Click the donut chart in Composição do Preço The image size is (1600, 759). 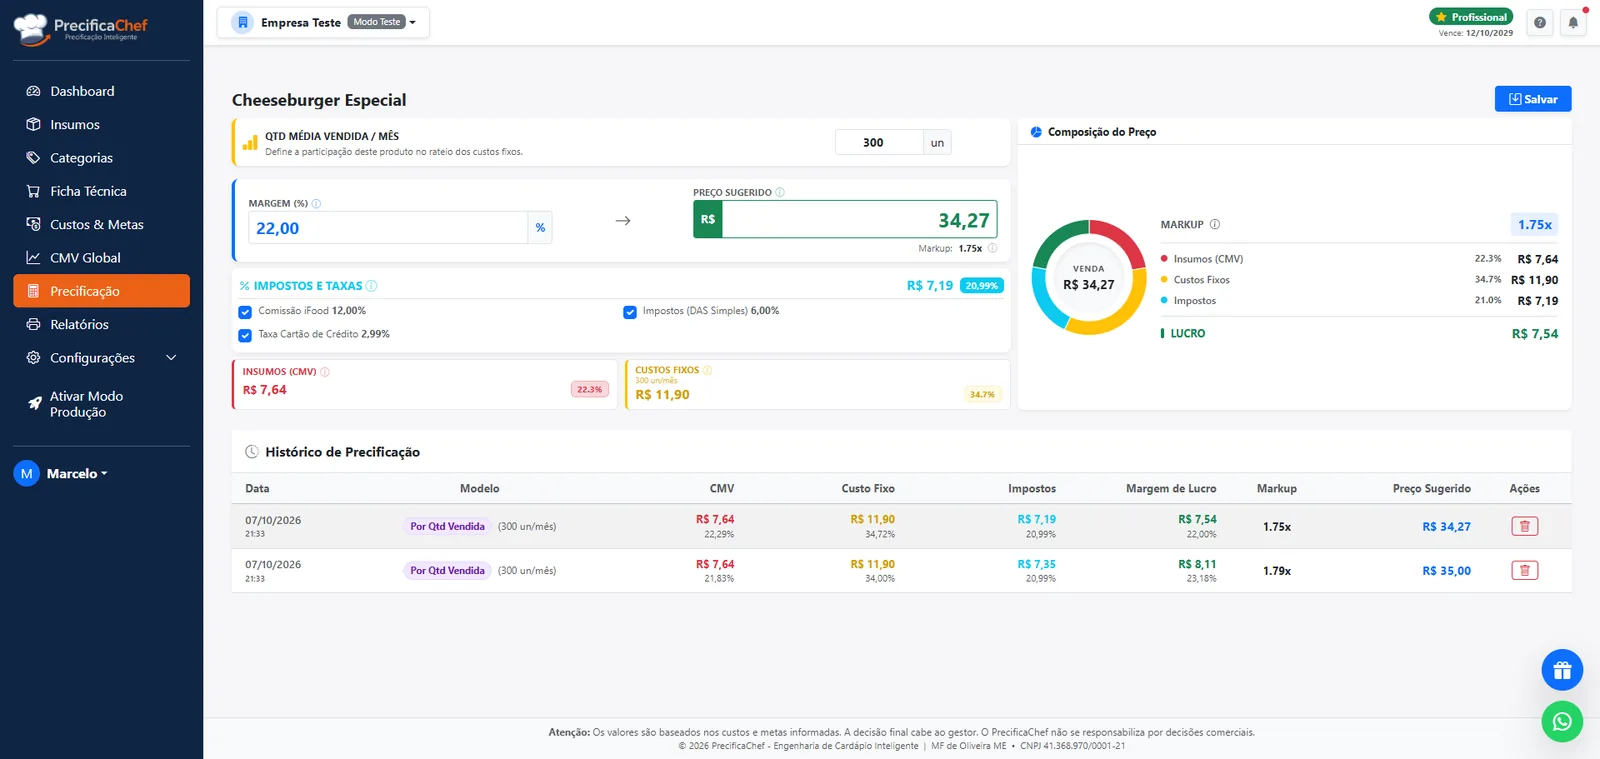point(1089,277)
